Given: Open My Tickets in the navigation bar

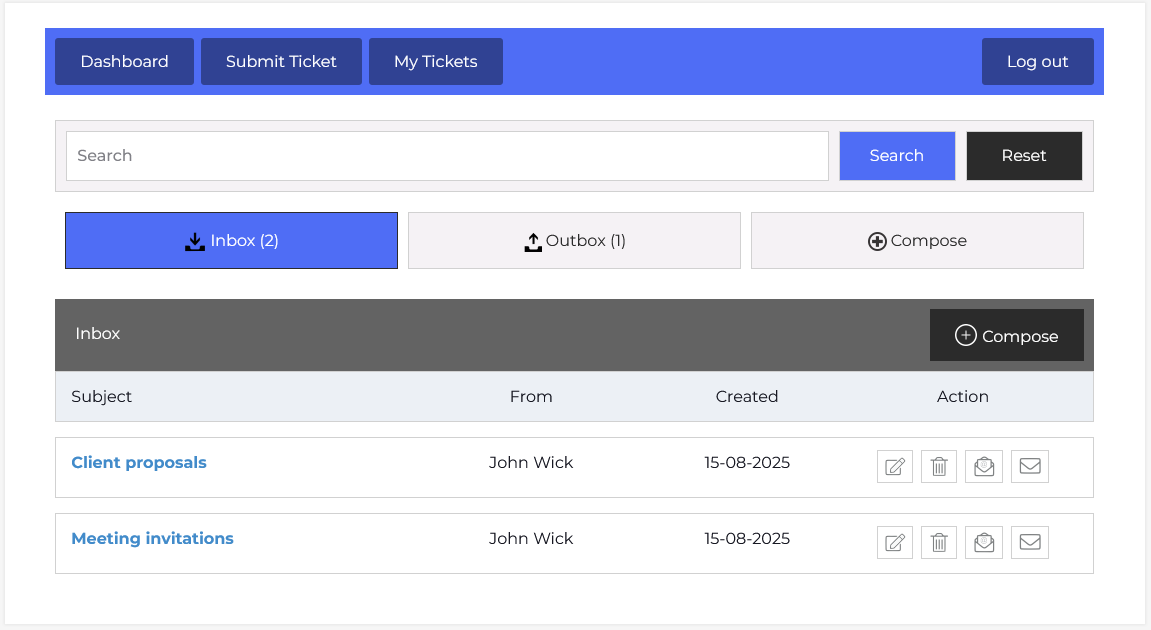Looking at the screenshot, I should point(436,62).
